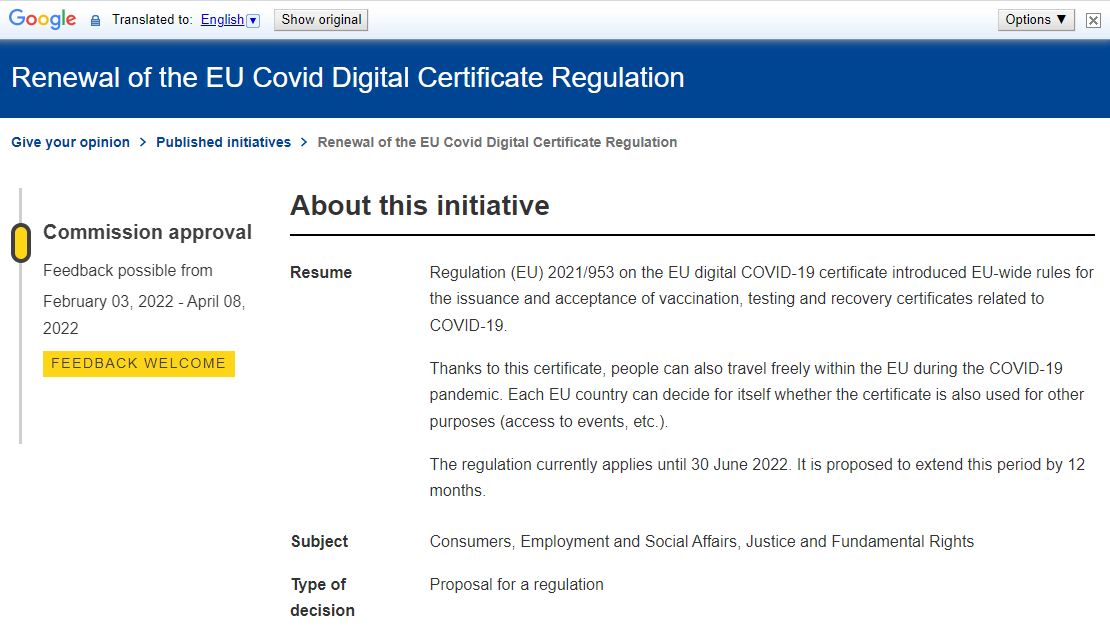Screen dimensions: 1110x640
Task: Open the Options dropdown menu
Action: tap(1036, 20)
